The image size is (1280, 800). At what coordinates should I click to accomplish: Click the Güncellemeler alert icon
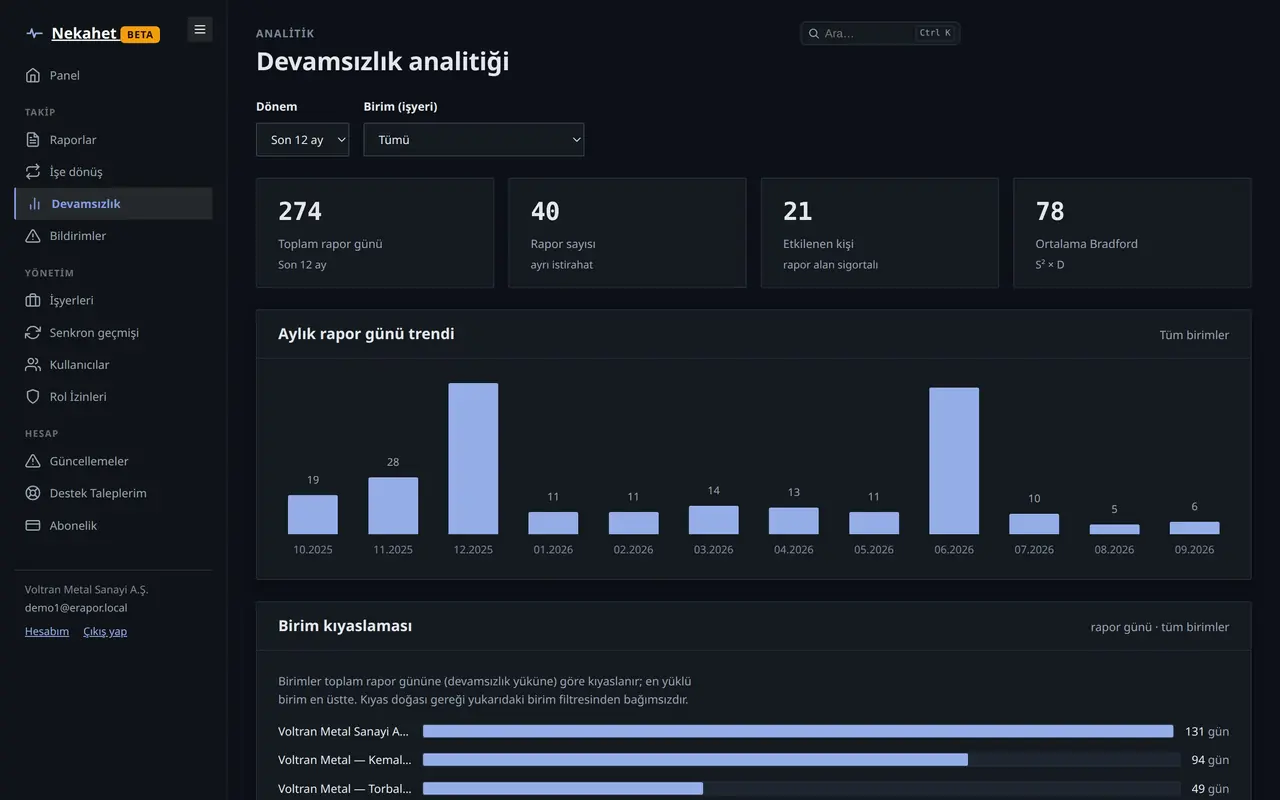33,461
